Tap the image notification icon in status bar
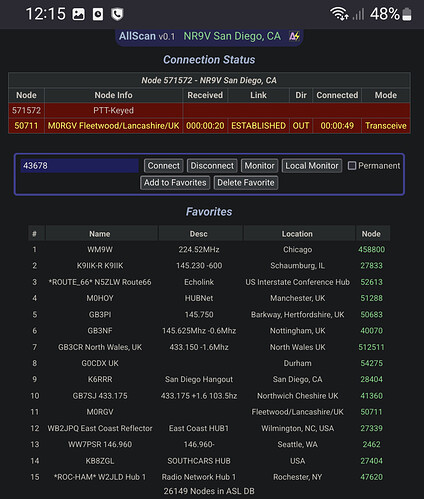The height and width of the screenshot is (499, 424). click(x=79, y=14)
